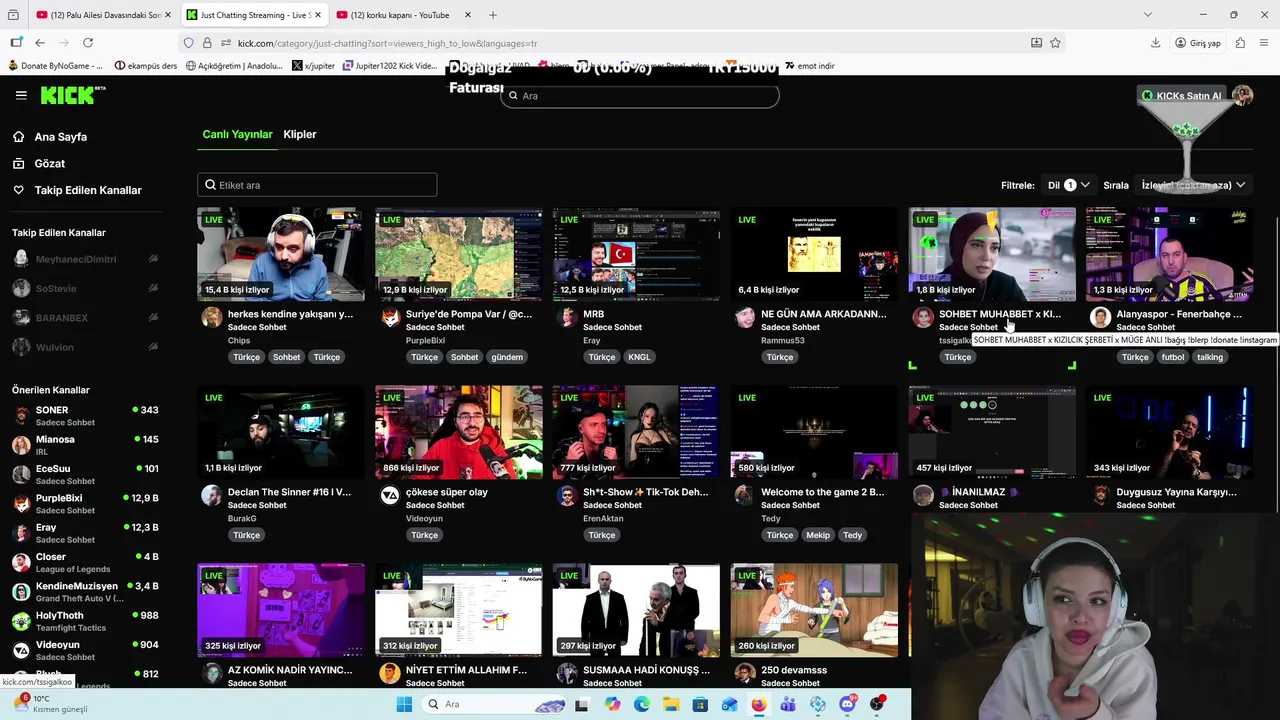Open Microsoft Store from taskbar

(700, 704)
